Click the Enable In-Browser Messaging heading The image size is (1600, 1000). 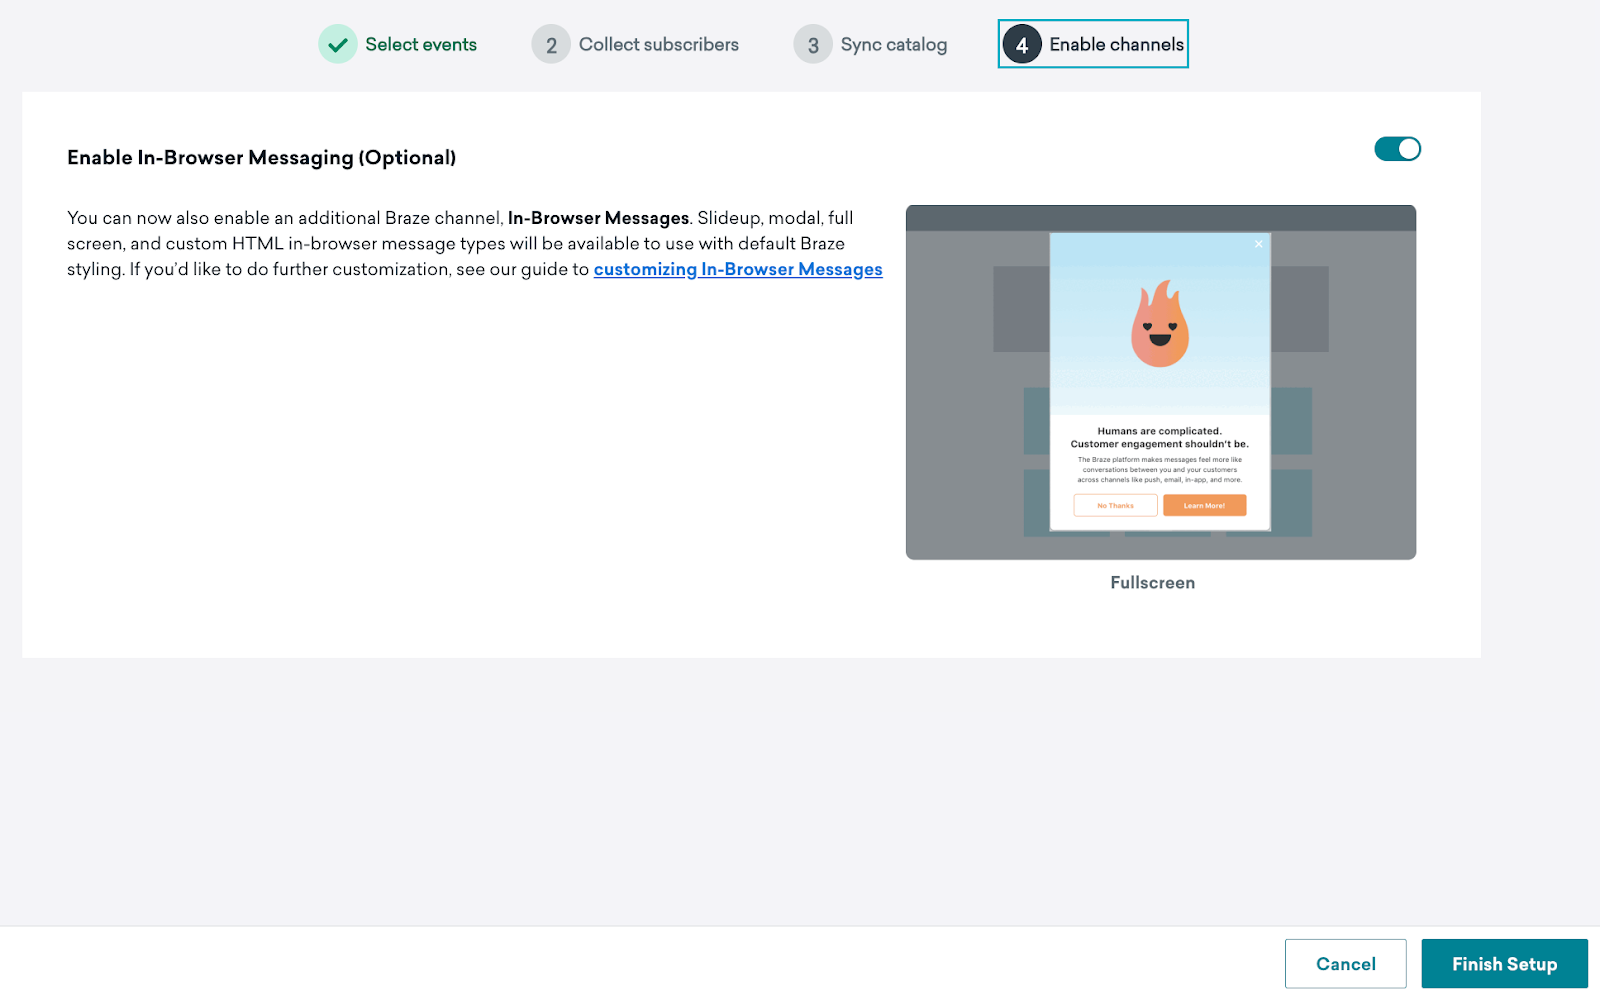tap(262, 157)
